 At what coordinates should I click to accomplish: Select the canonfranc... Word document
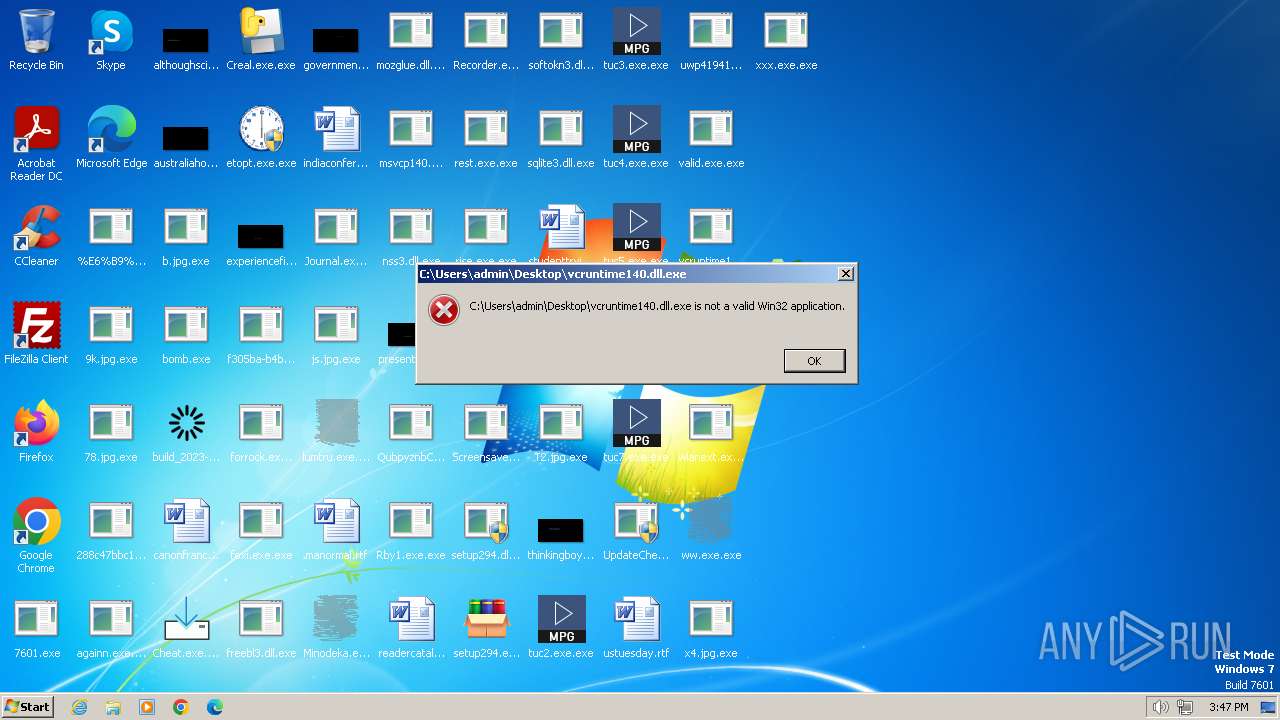tap(186, 530)
